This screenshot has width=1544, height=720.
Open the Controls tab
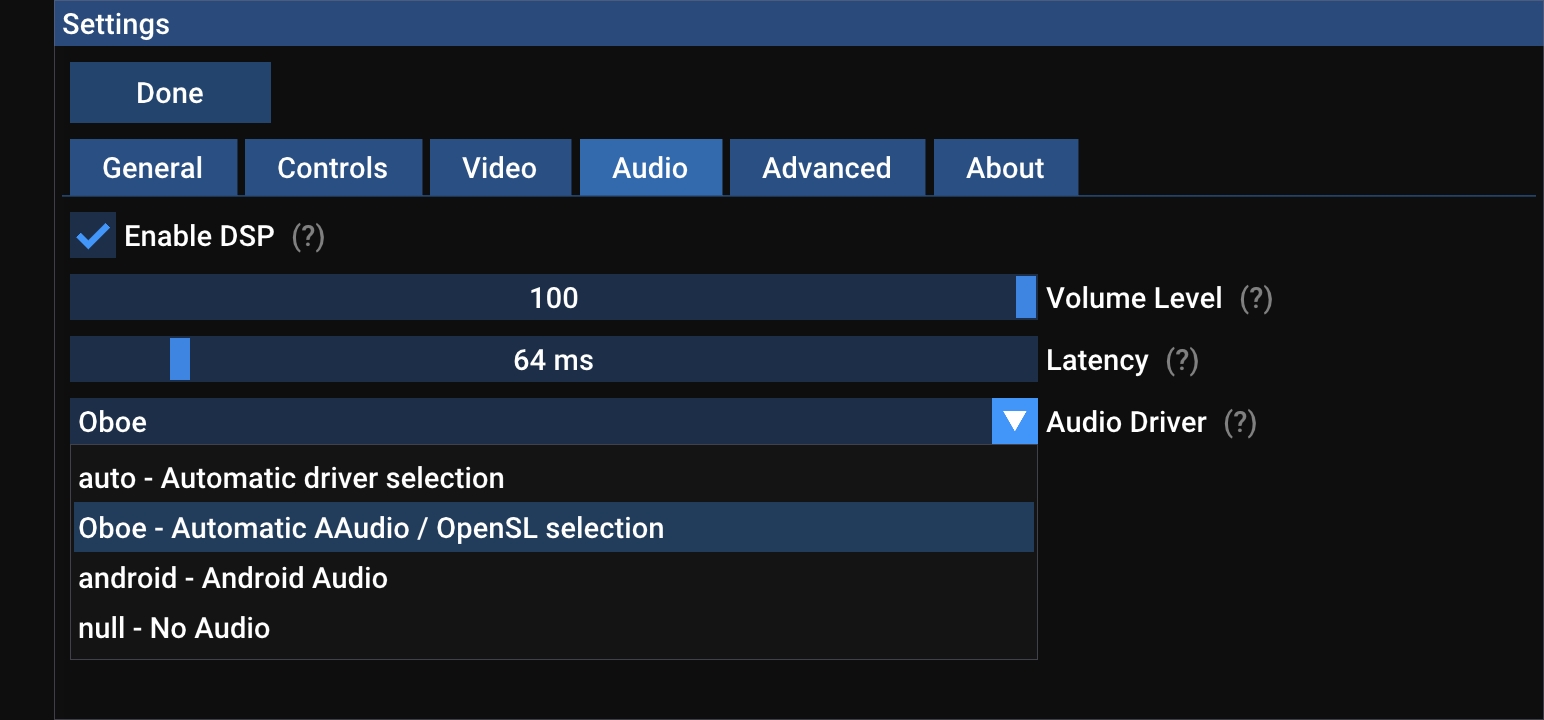click(x=333, y=167)
